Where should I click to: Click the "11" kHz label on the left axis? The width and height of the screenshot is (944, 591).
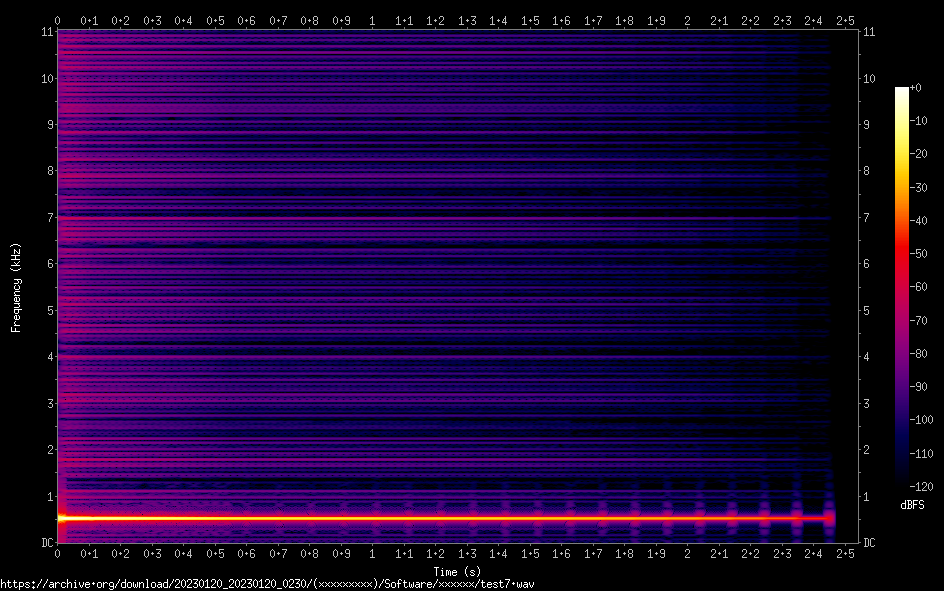(x=46, y=32)
